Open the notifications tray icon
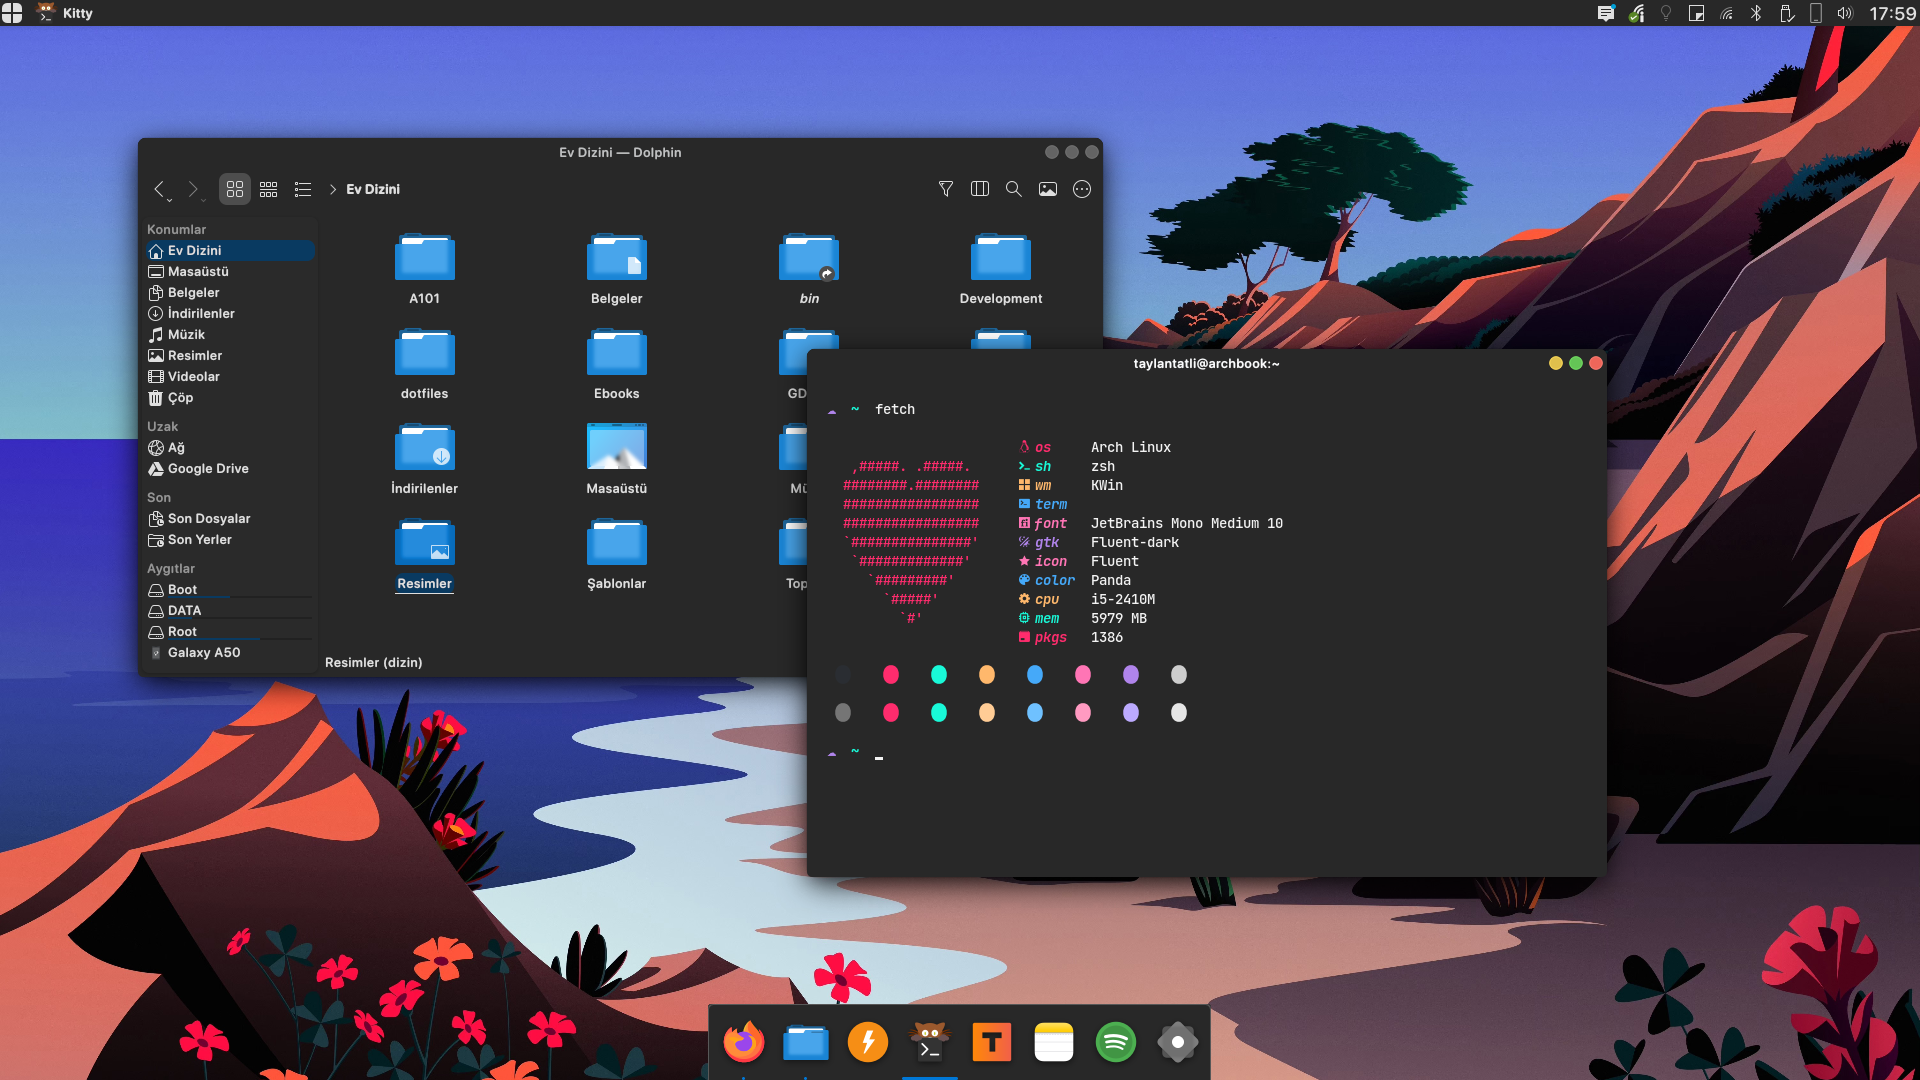Viewport: 1920px width, 1080px height. coord(1606,13)
